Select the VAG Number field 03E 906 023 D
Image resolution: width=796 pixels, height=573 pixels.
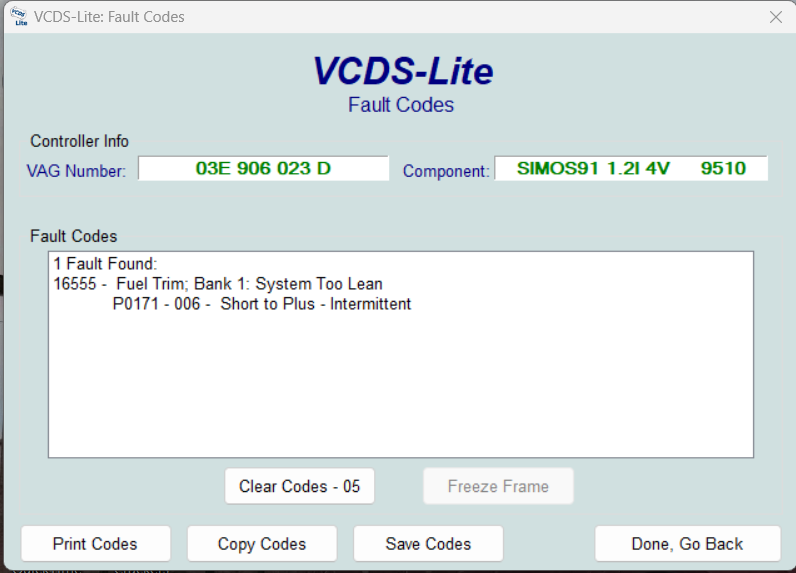click(263, 168)
